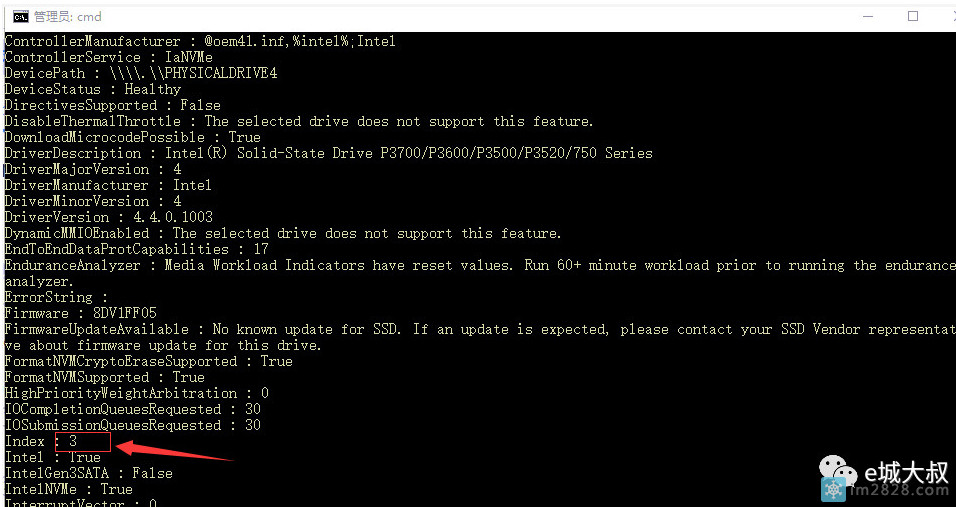Click the DeviceStatus Healthy line

click(x=93, y=89)
